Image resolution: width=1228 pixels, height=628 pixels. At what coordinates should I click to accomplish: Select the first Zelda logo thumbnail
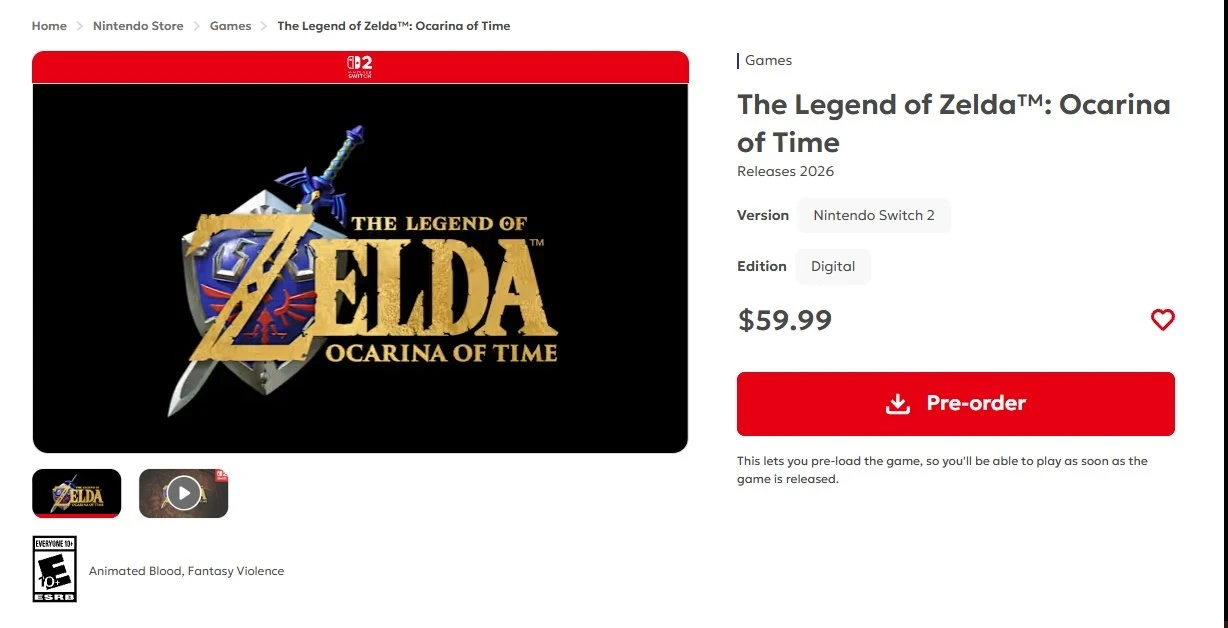tap(77, 493)
